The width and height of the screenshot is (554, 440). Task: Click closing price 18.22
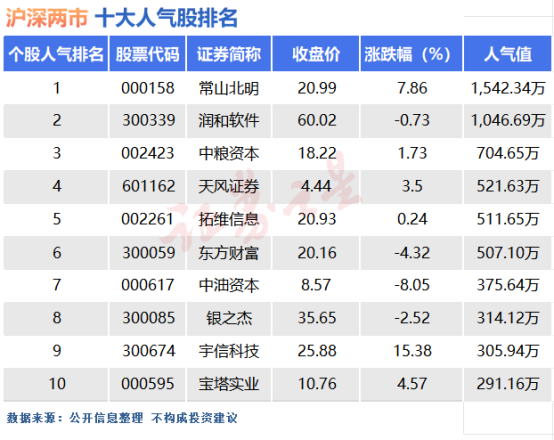click(x=317, y=153)
